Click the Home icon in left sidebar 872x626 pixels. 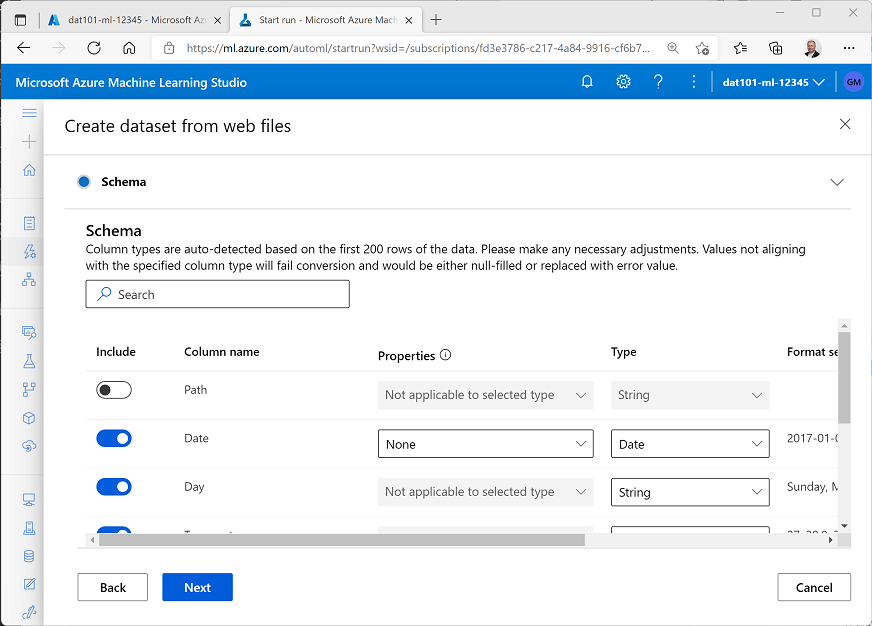pyautogui.click(x=29, y=170)
